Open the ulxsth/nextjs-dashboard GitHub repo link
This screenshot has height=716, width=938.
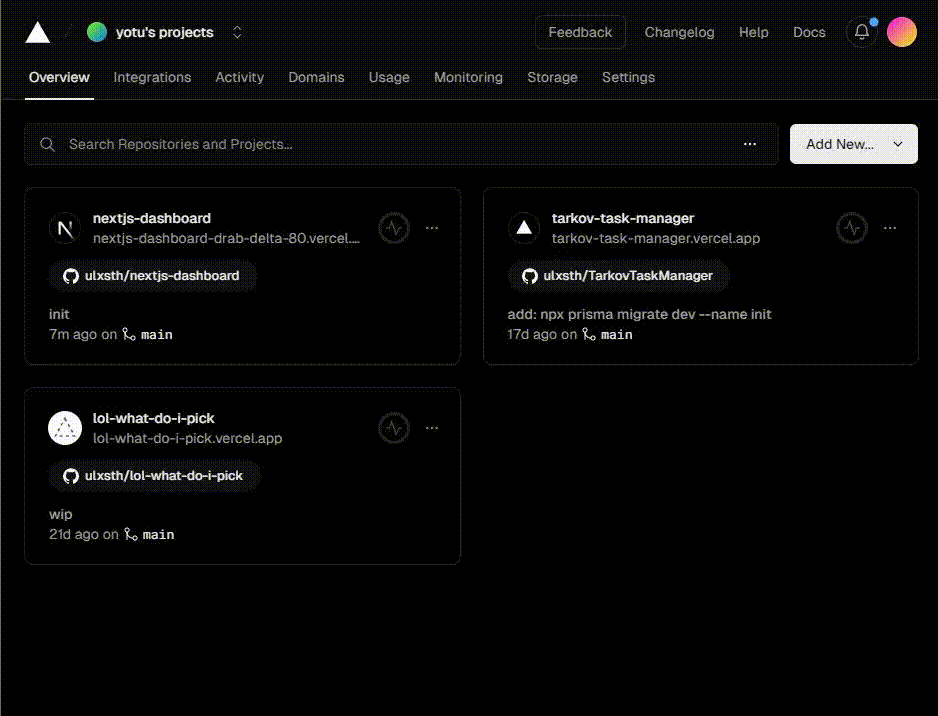point(153,276)
